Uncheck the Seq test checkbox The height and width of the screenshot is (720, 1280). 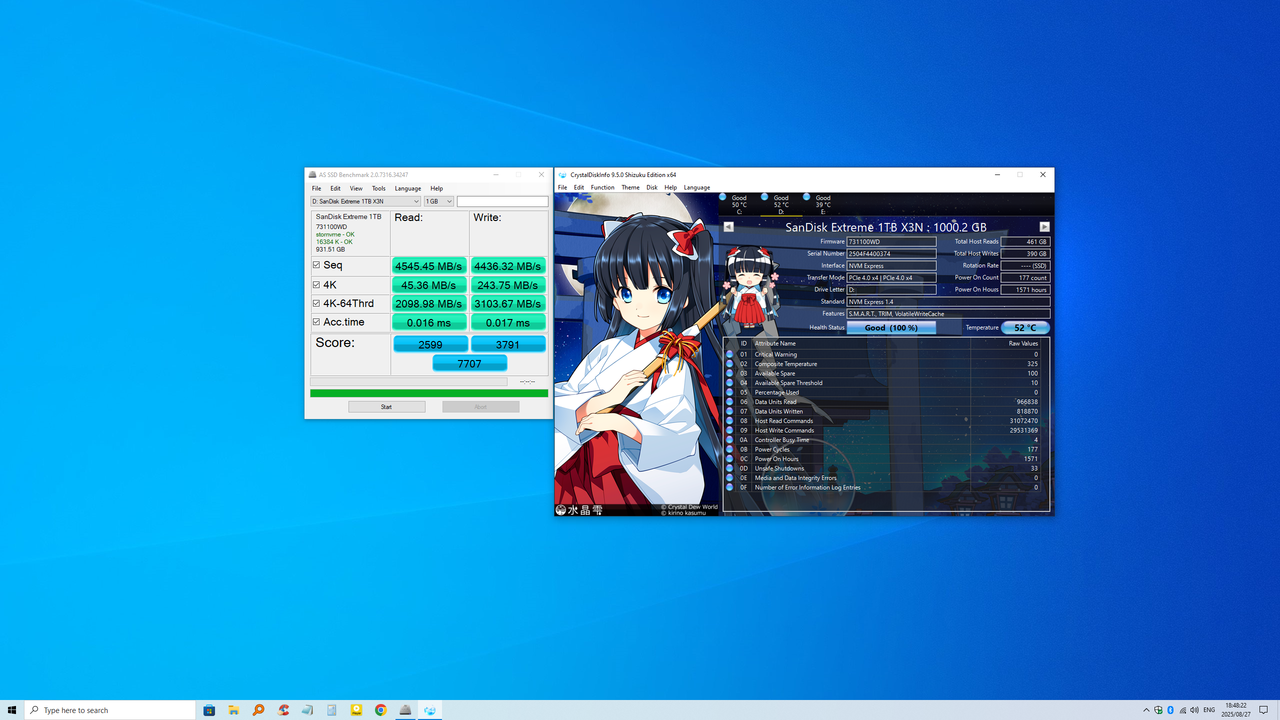pos(317,265)
